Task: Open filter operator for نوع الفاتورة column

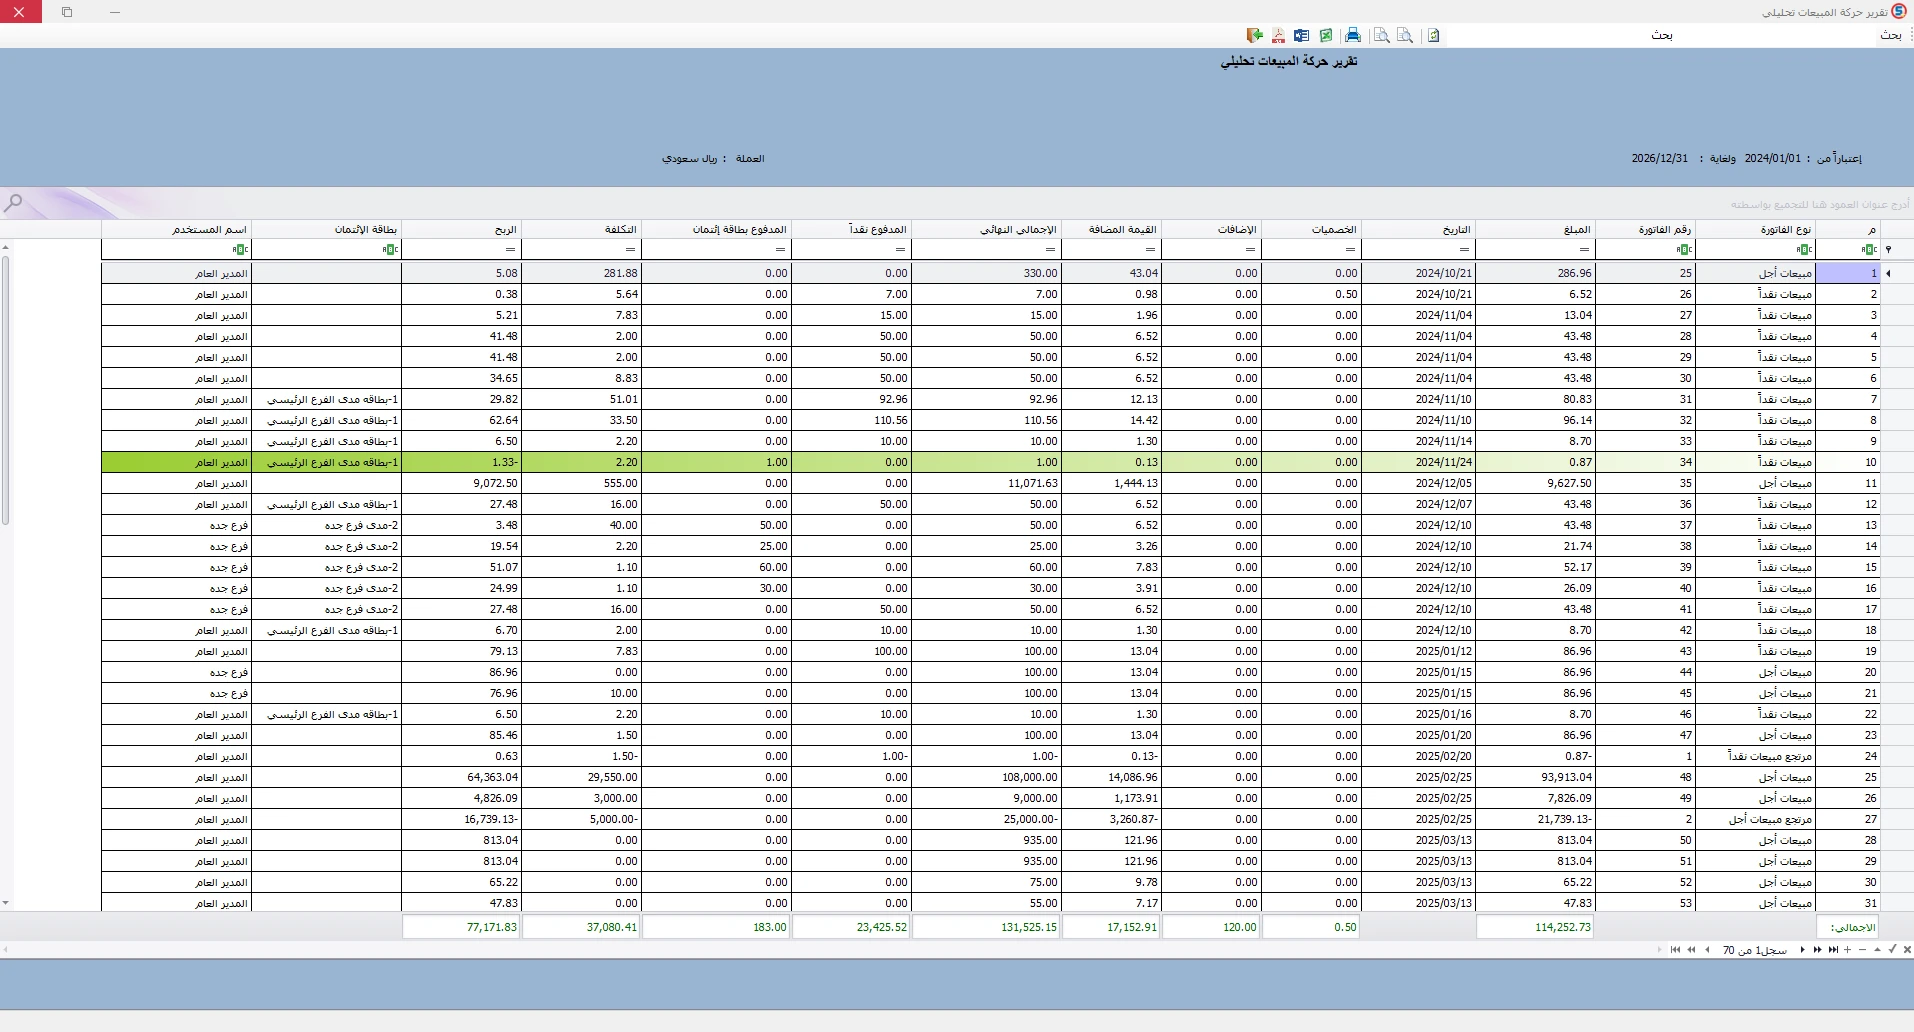Action: coord(1805,249)
